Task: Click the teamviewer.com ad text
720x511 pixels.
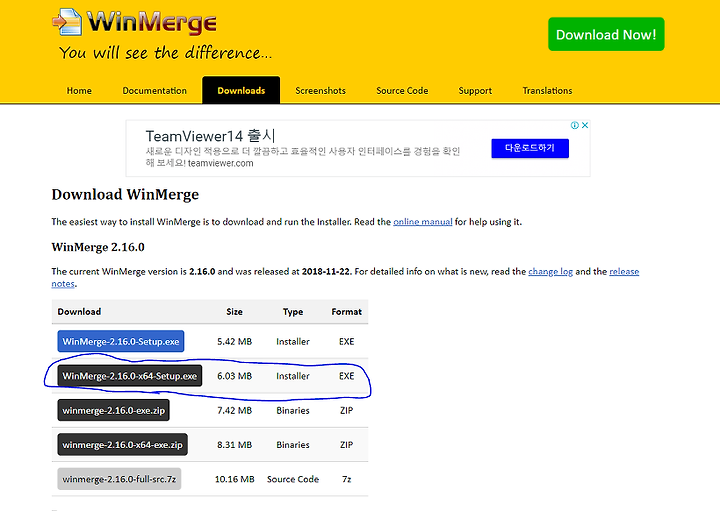Action: pos(220,163)
